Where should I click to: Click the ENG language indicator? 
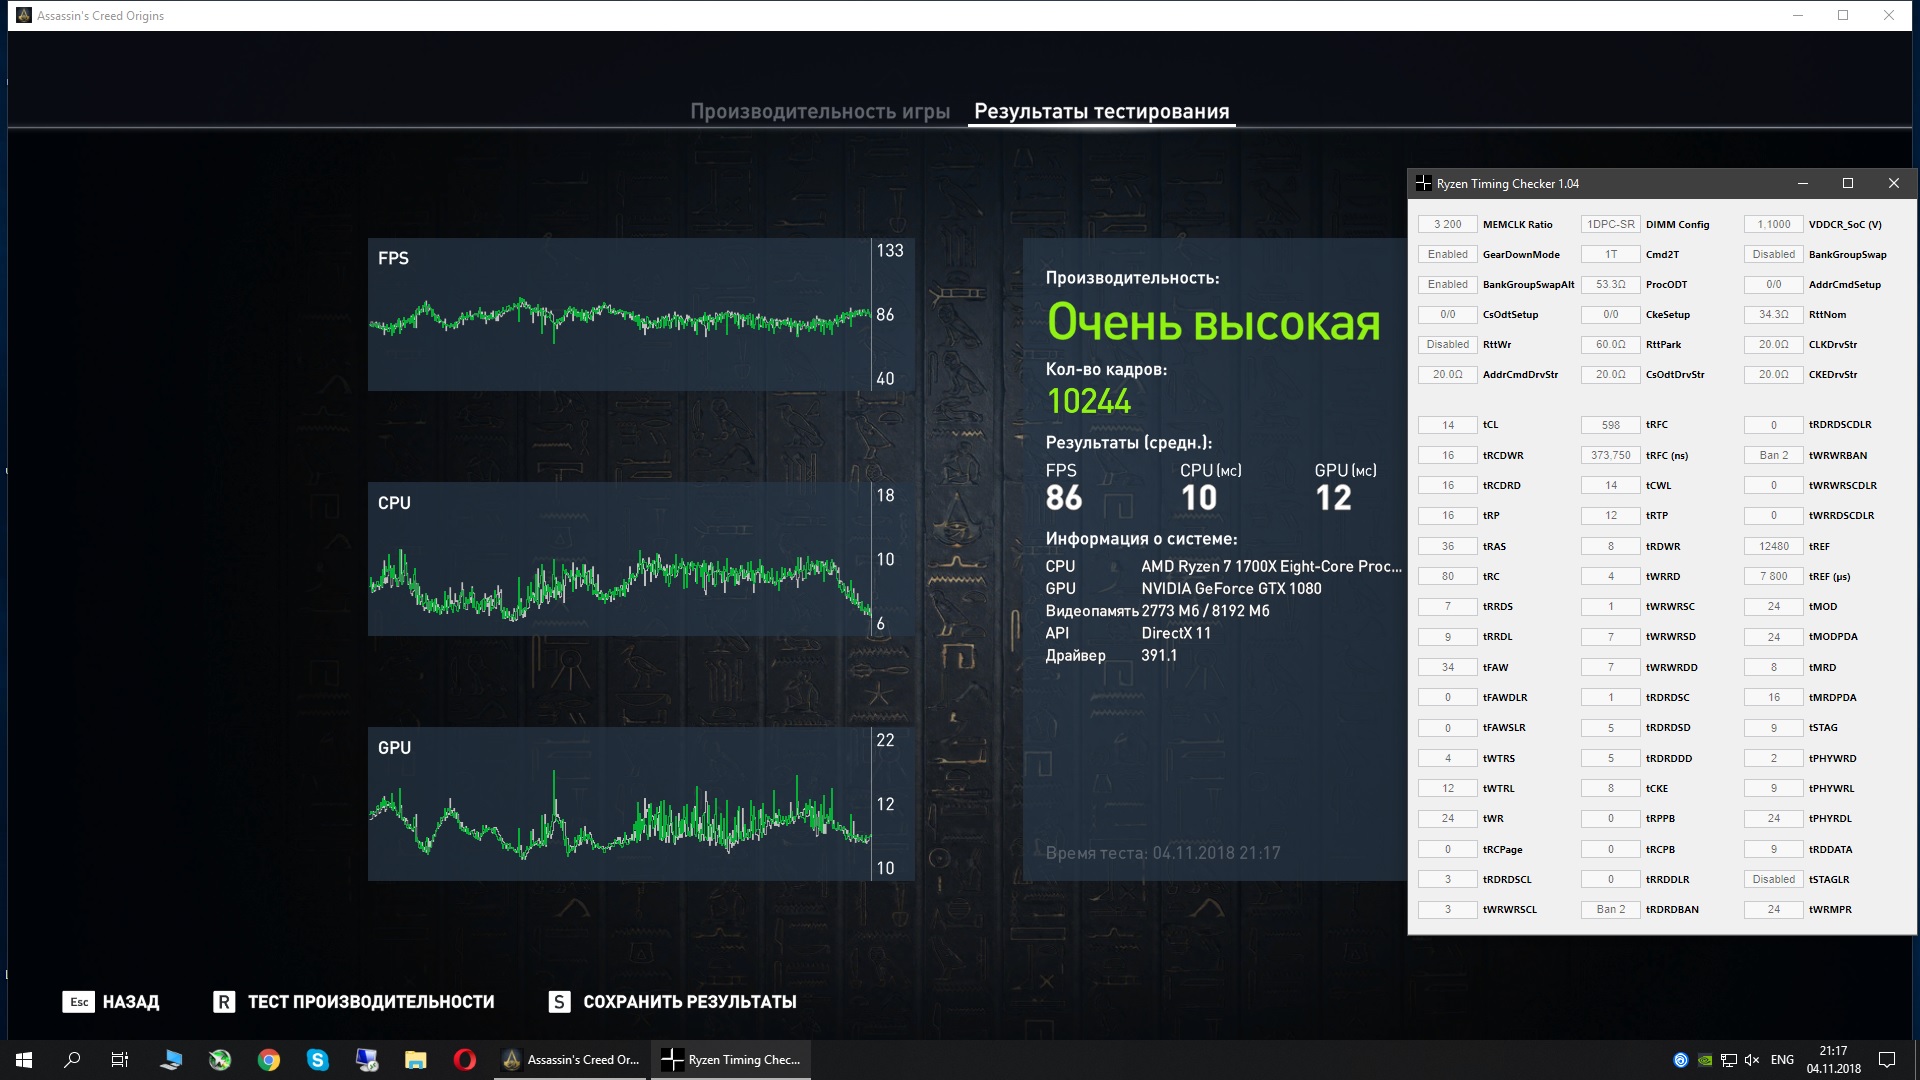tap(1782, 1060)
